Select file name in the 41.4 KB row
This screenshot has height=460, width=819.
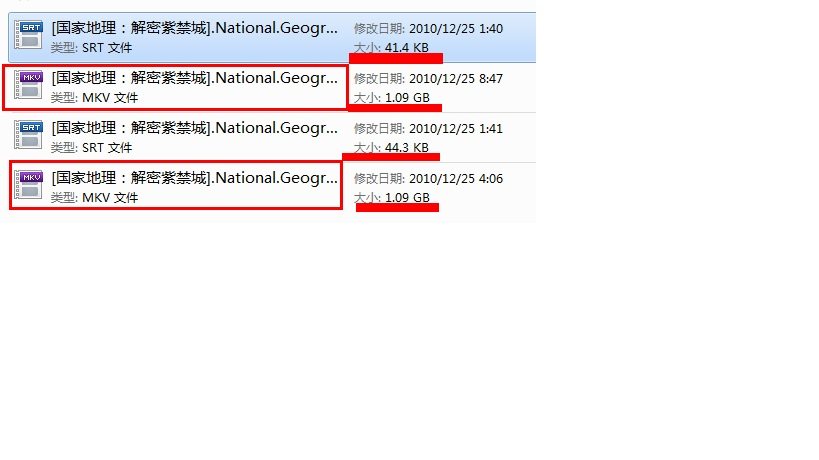pyautogui.click(x=194, y=28)
